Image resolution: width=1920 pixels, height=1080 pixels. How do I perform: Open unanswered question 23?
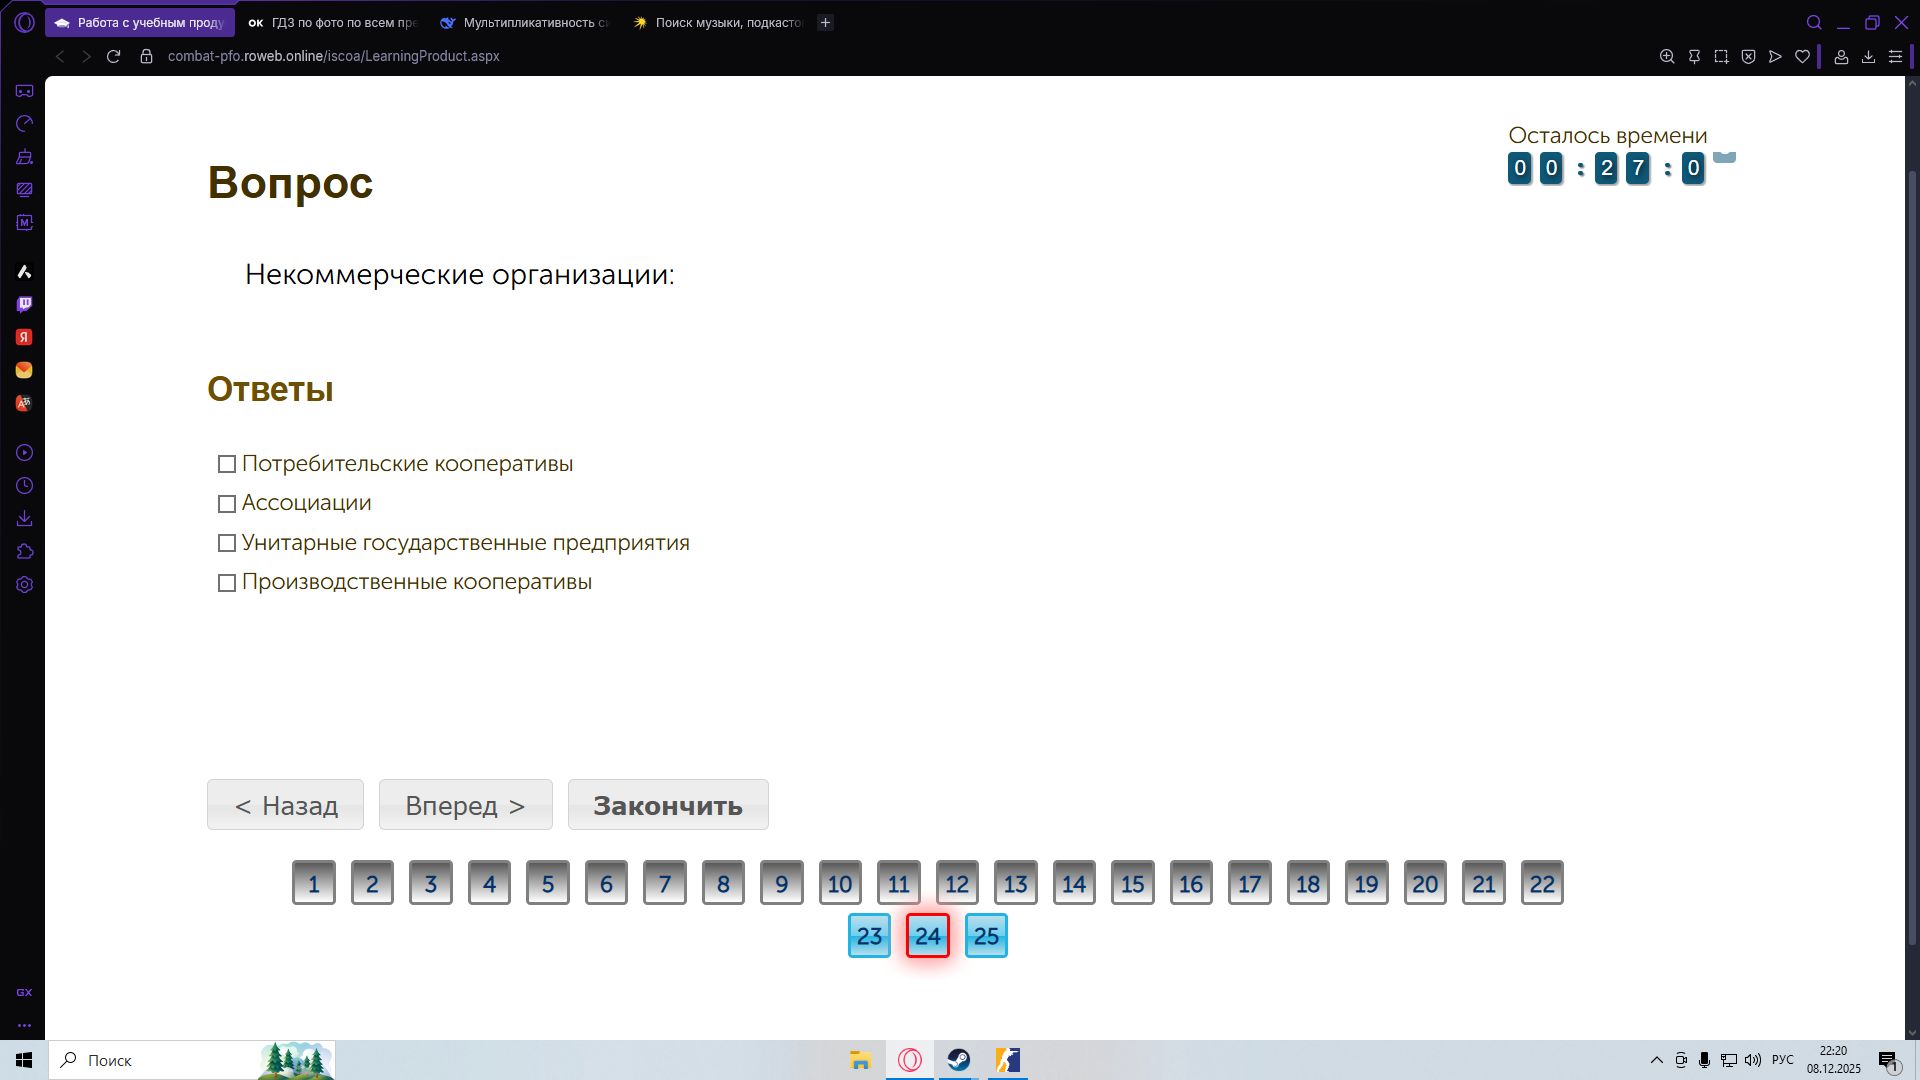[869, 936]
